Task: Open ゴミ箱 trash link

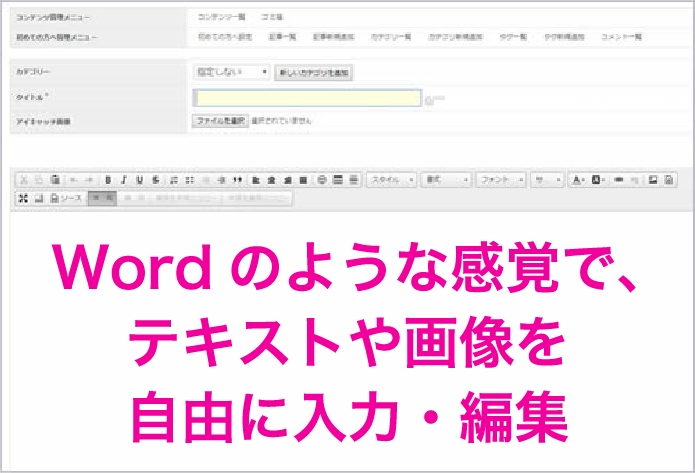Action: tap(272, 17)
